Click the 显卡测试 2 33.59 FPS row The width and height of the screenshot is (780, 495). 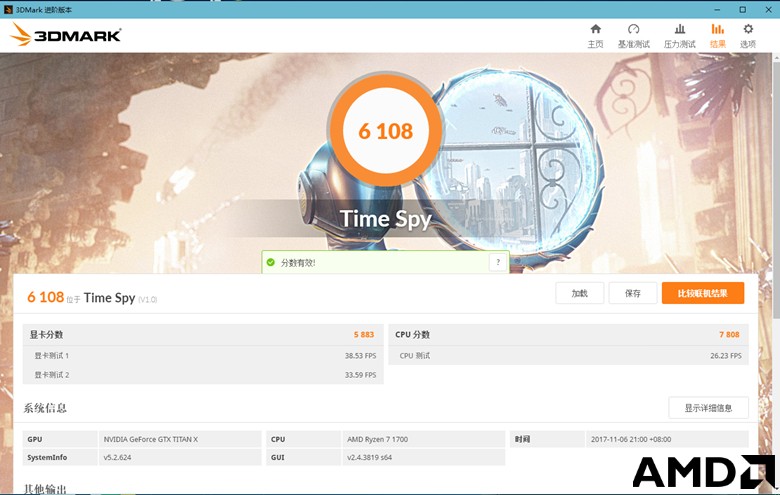coord(202,375)
